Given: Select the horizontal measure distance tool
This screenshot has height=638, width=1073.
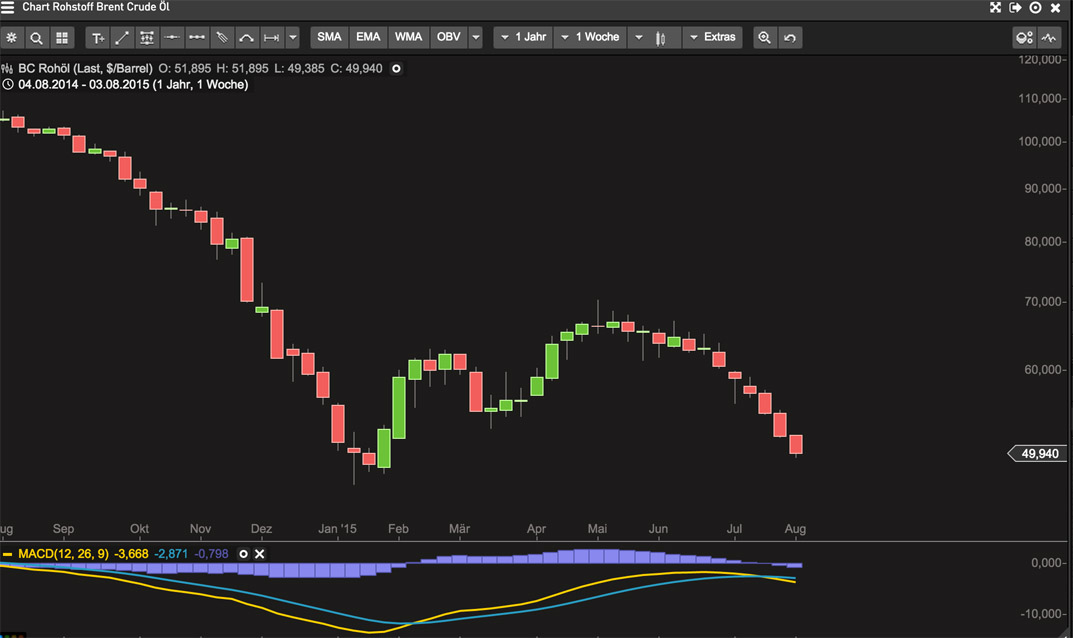Looking at the screenshot, I should click(272, 38).
